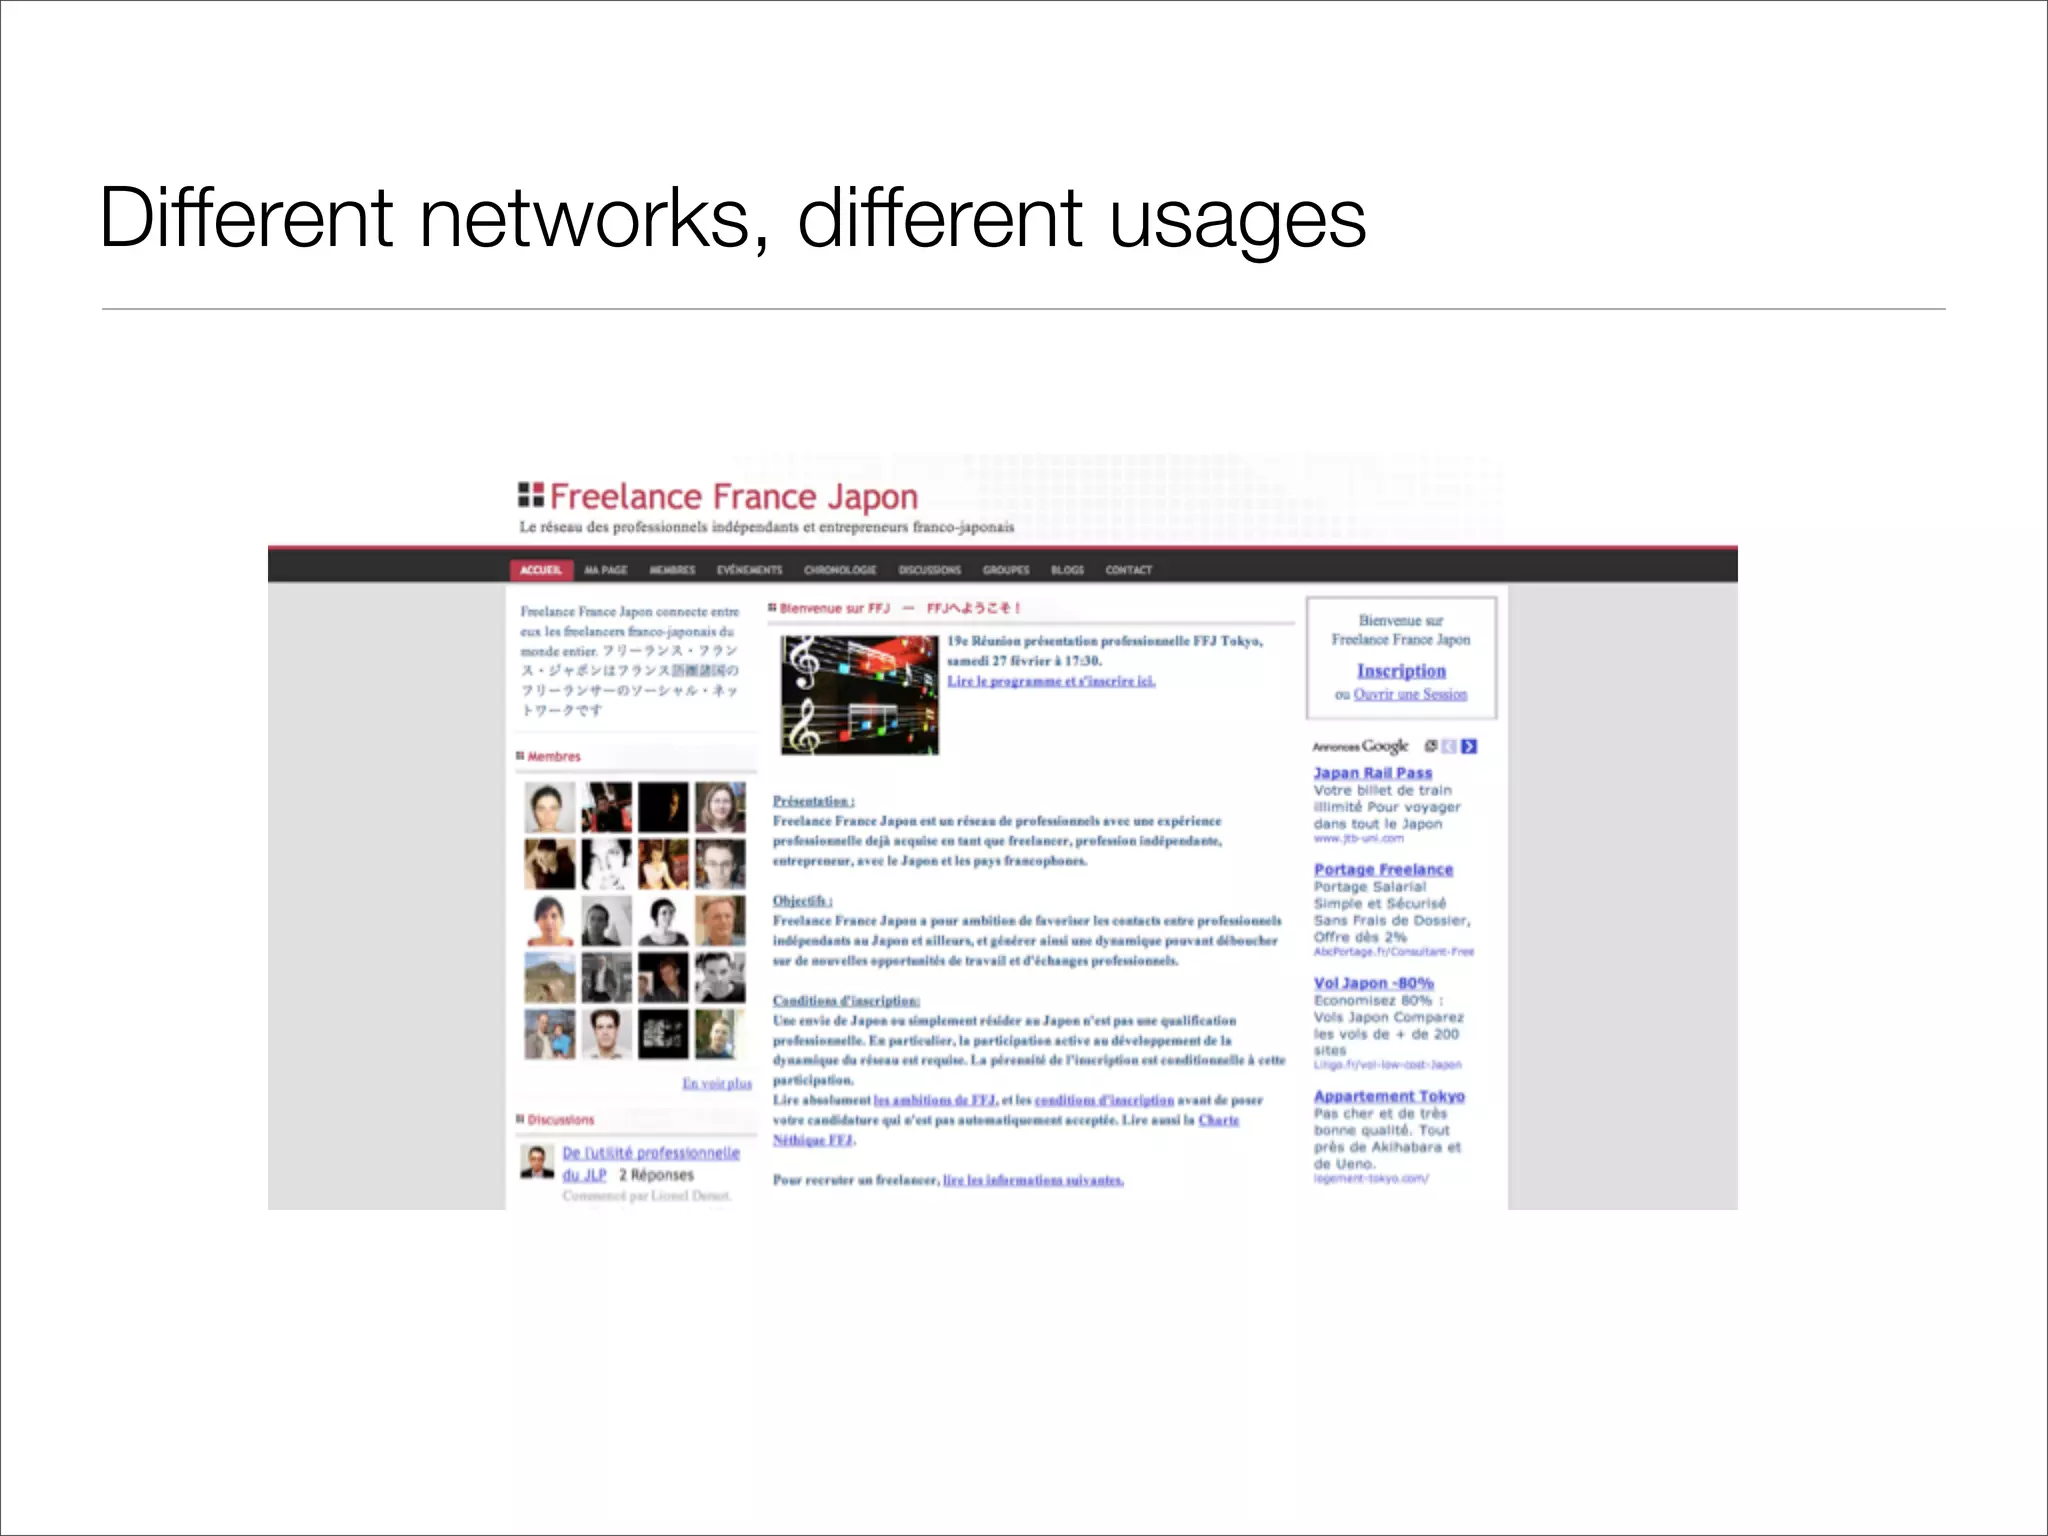Open De l'utilité professionnelle discussion link
Image resolution: width=2048 pixels, height=1536 pixels.
click(650, 1153)
